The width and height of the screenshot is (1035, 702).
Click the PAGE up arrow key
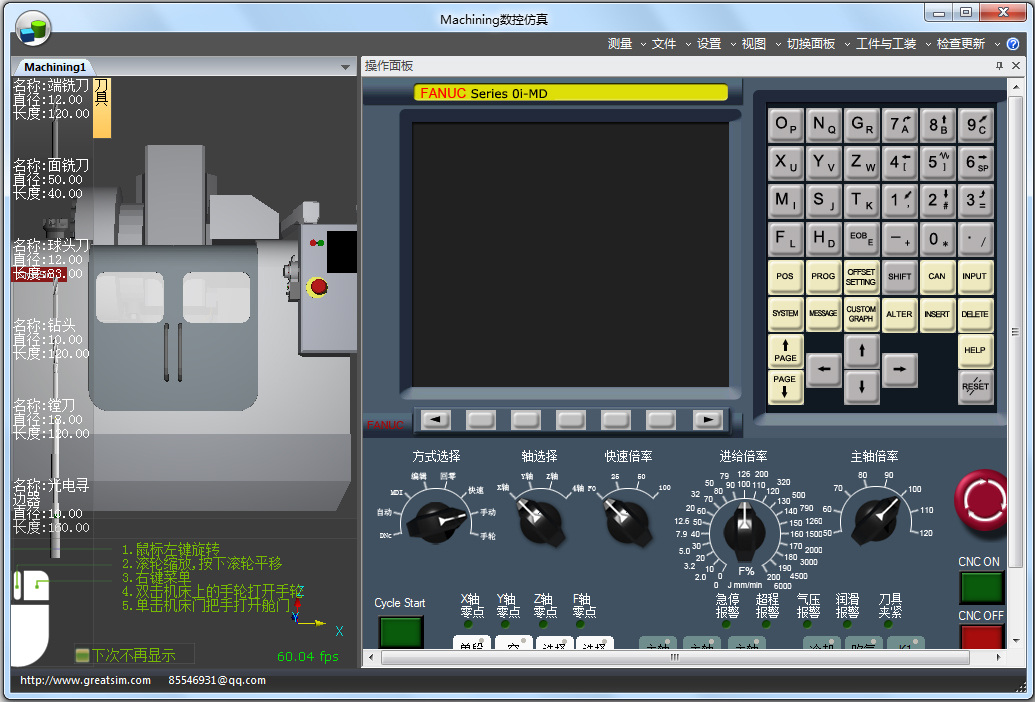pyautogui.click(x=785, y=351)
